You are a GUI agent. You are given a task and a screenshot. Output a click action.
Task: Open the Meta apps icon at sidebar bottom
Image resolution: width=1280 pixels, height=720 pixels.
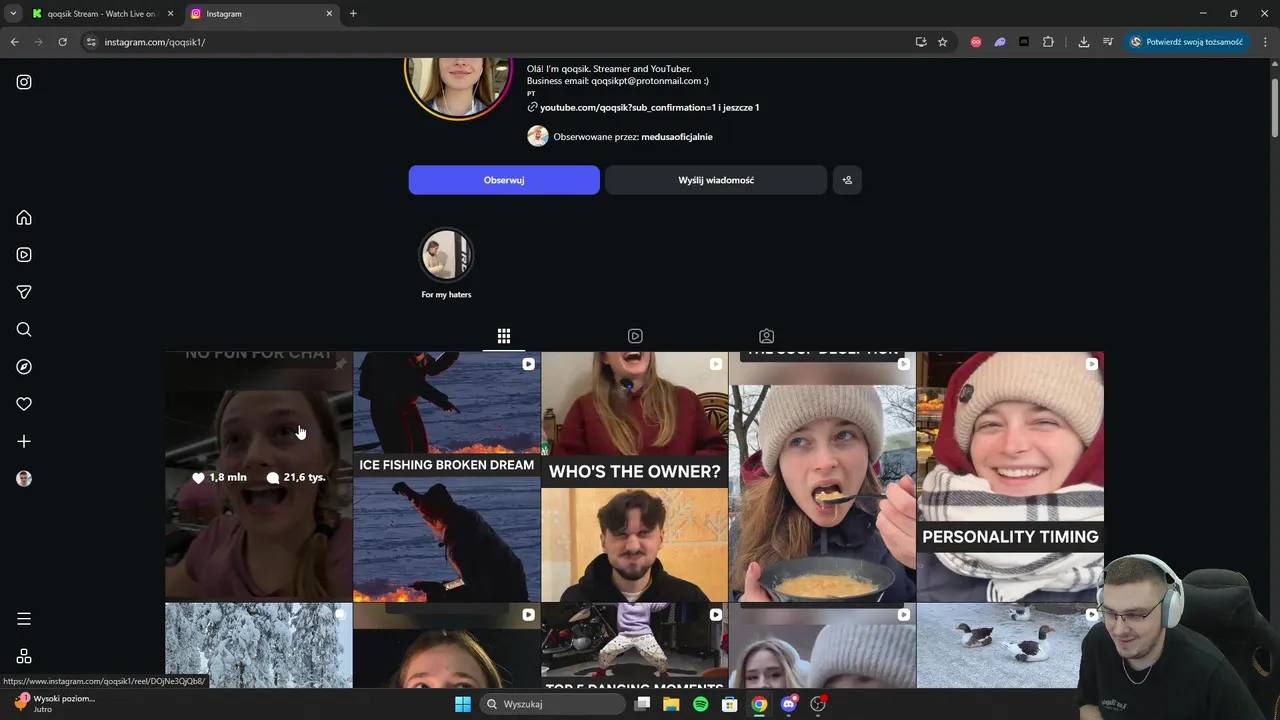(24, 656)
